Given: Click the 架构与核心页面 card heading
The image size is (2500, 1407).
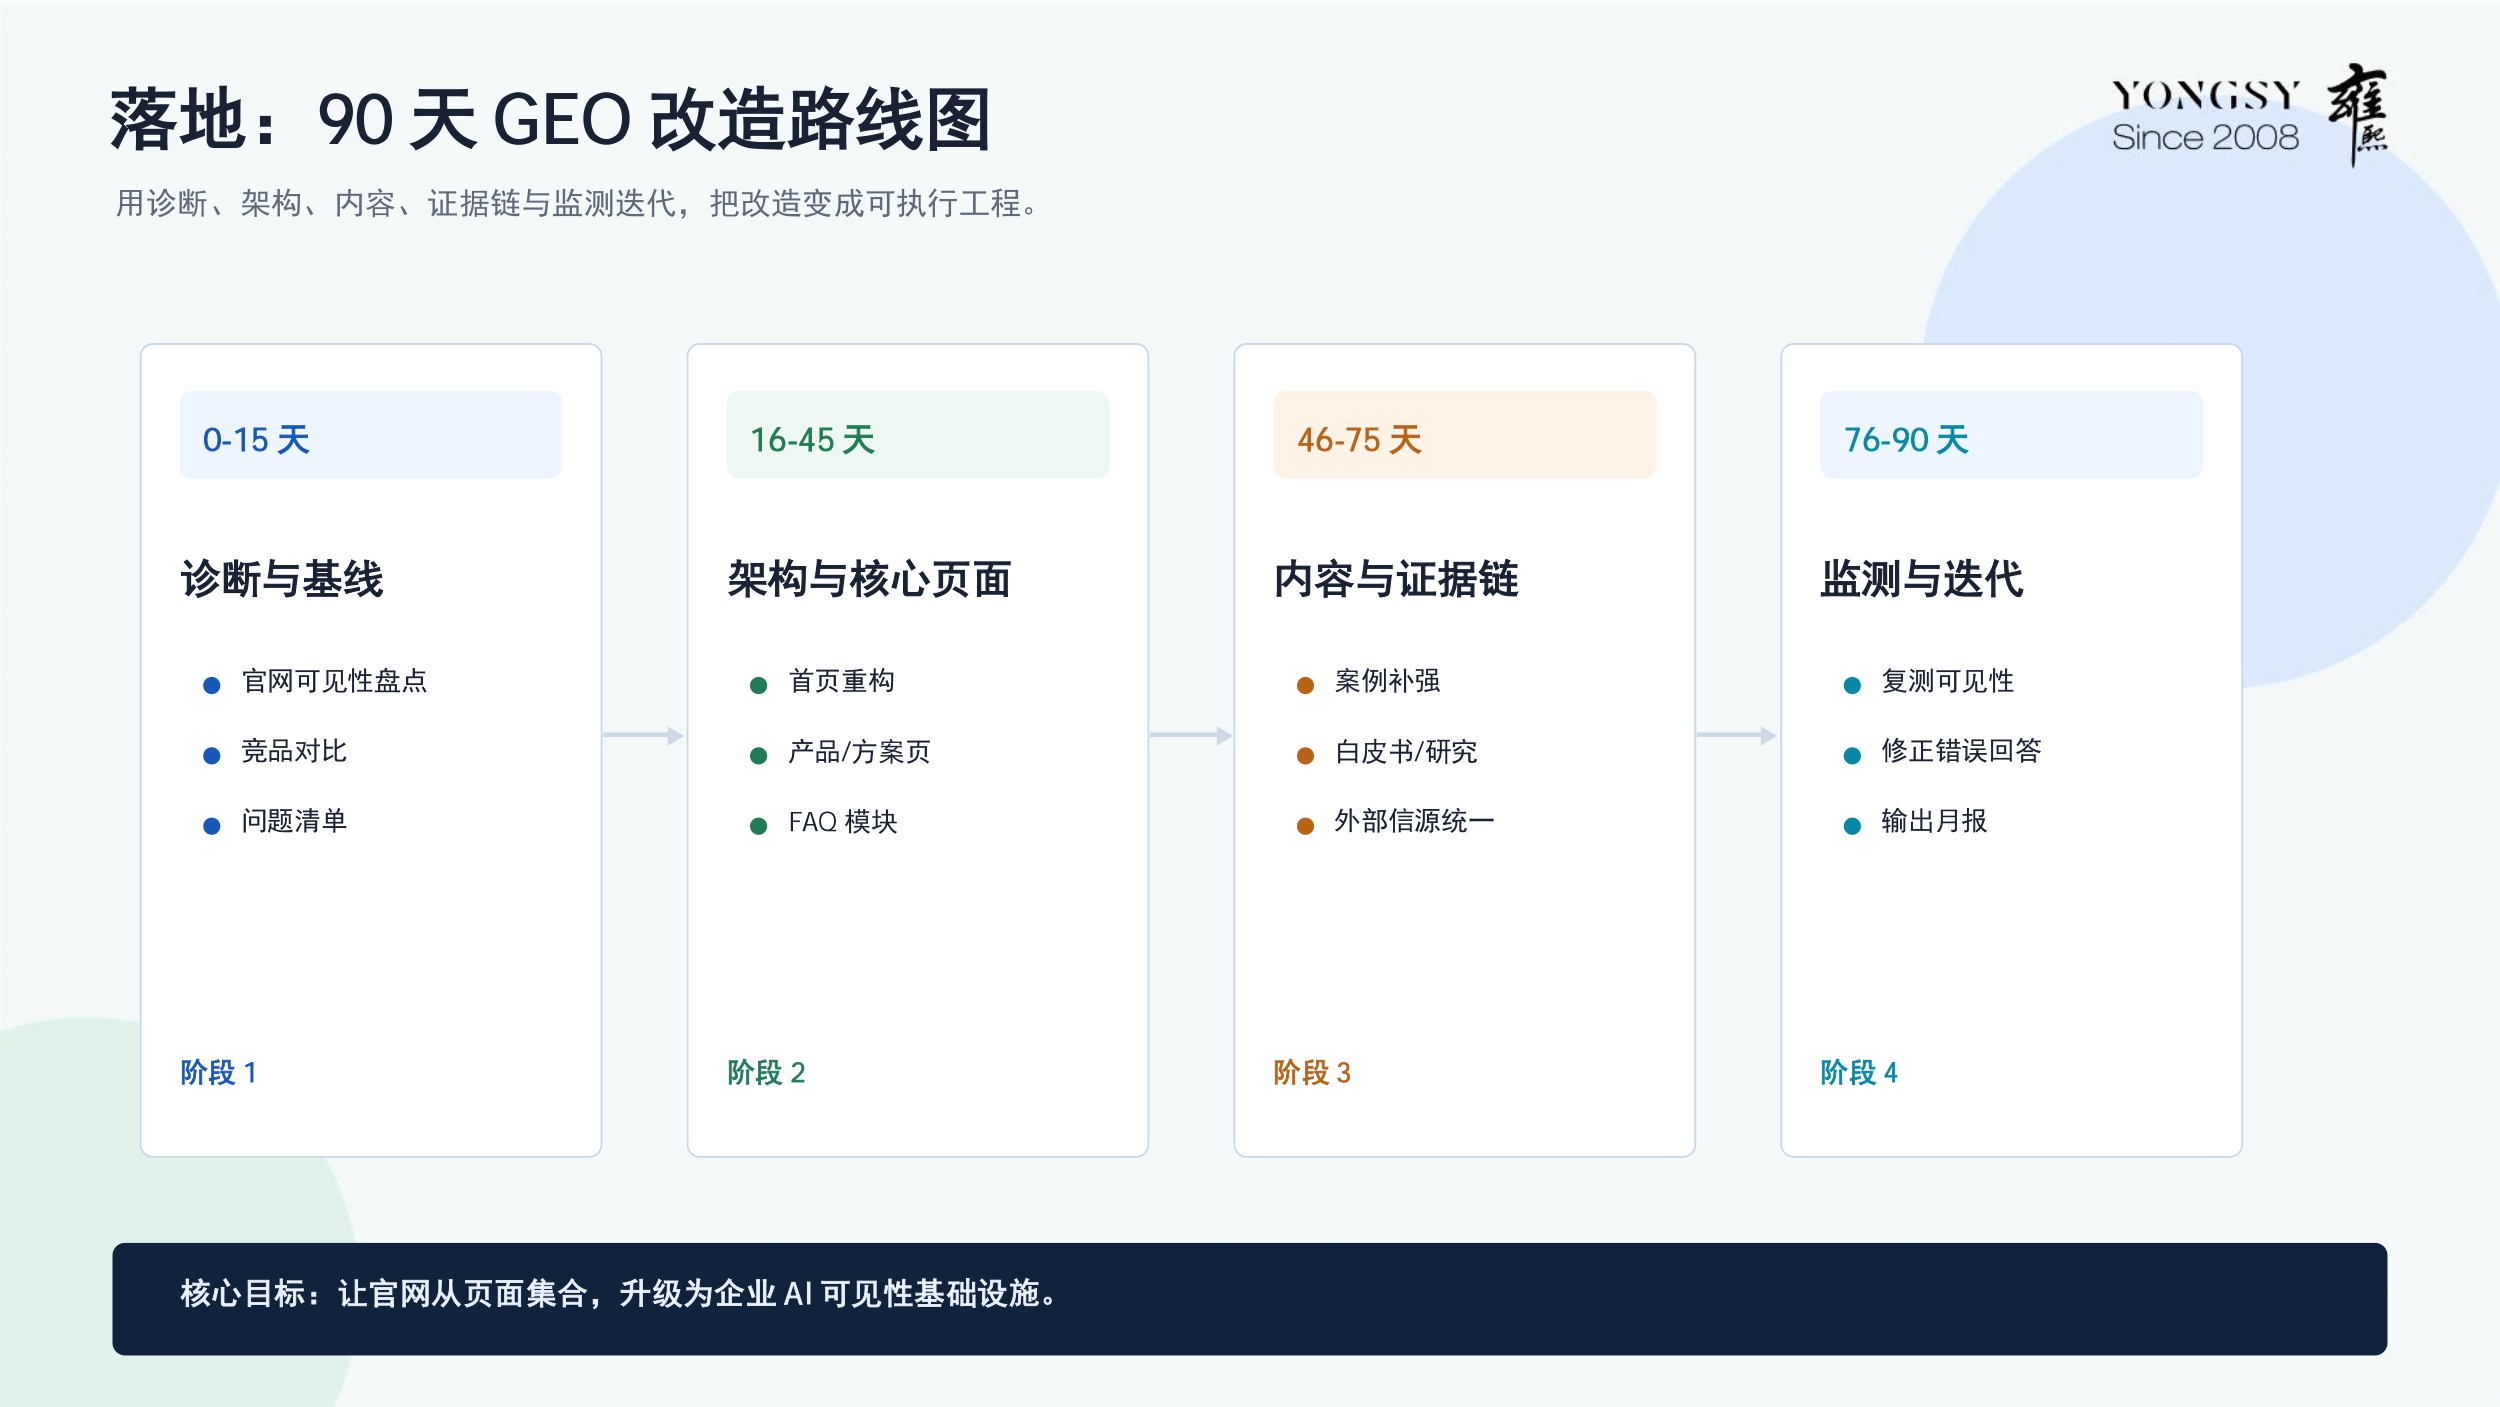Looking at the screenshot, I should coord(869,579).
